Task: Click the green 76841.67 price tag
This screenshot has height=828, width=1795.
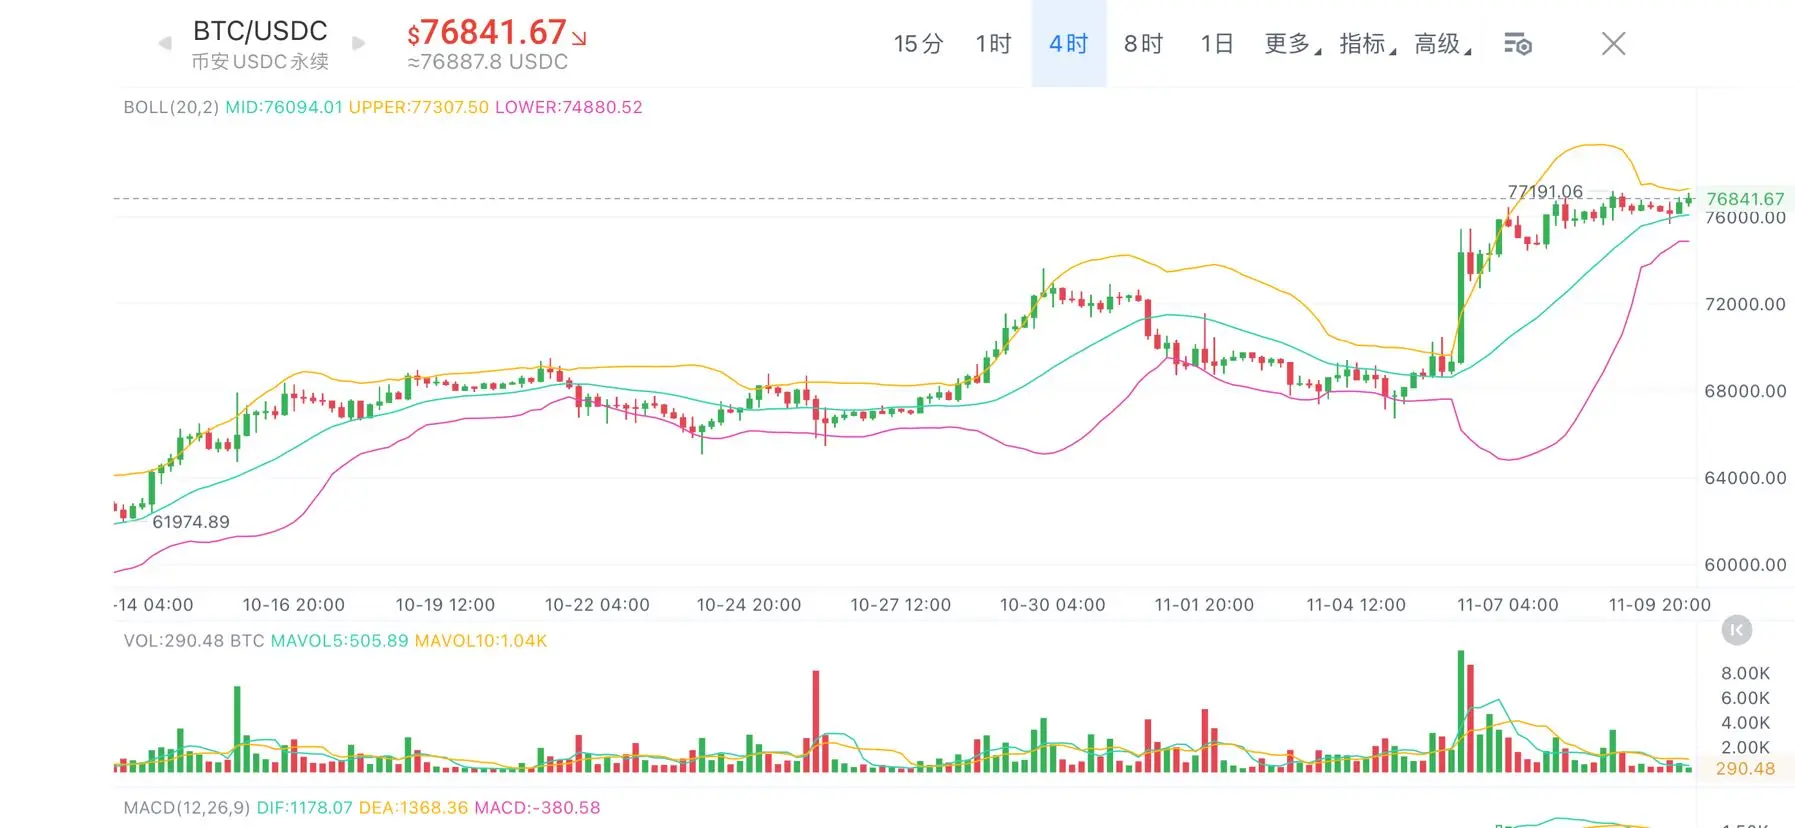Action: [x=1745, y=199]
